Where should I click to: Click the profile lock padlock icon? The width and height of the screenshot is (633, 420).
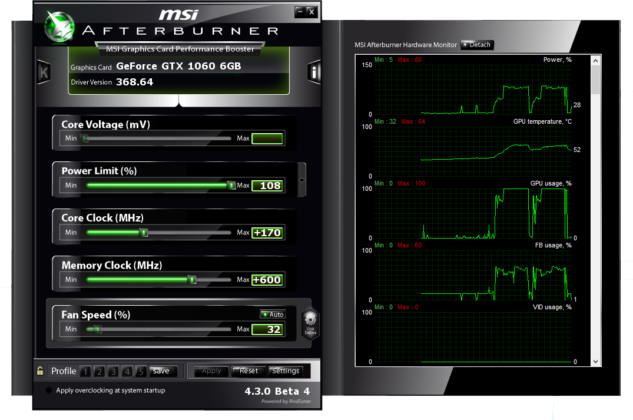(40, 371)
